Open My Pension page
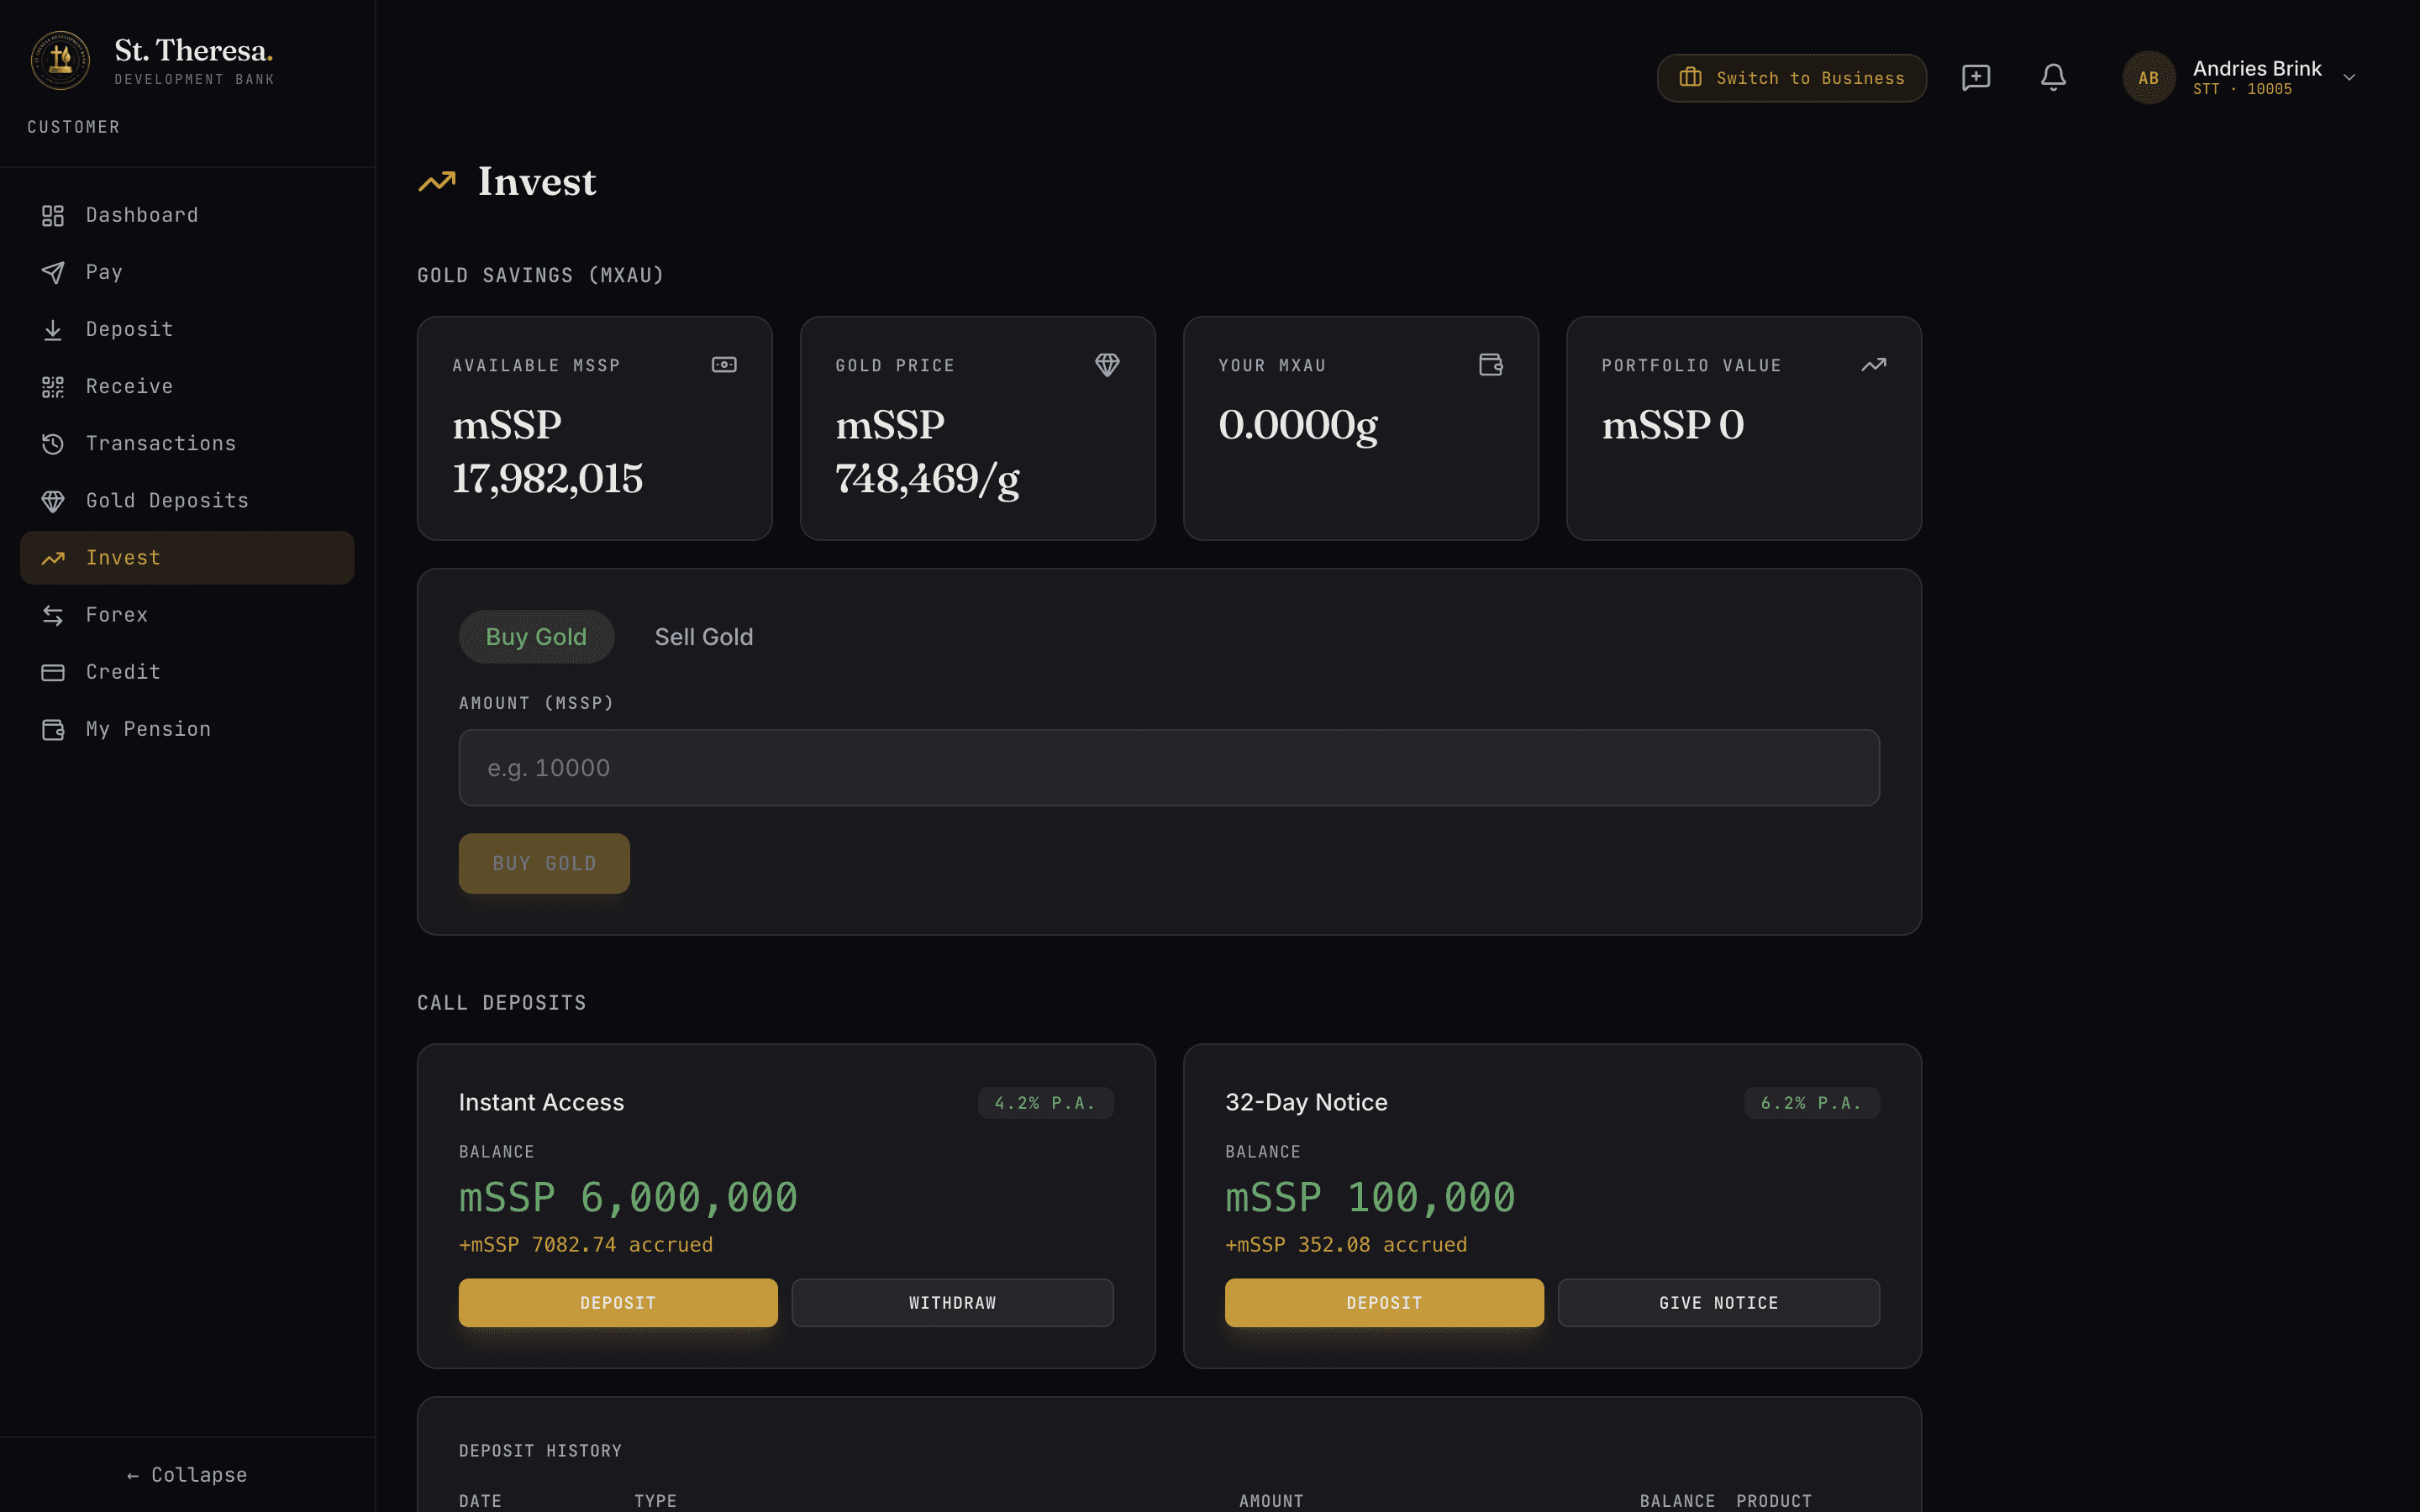 [187, 729]
